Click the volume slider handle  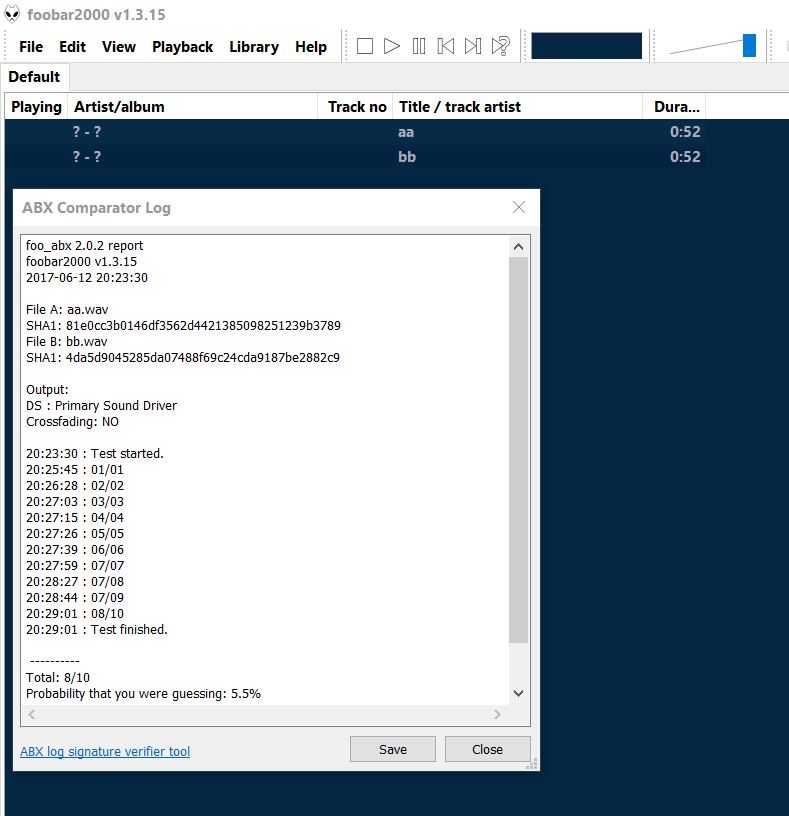pos(749,46)
